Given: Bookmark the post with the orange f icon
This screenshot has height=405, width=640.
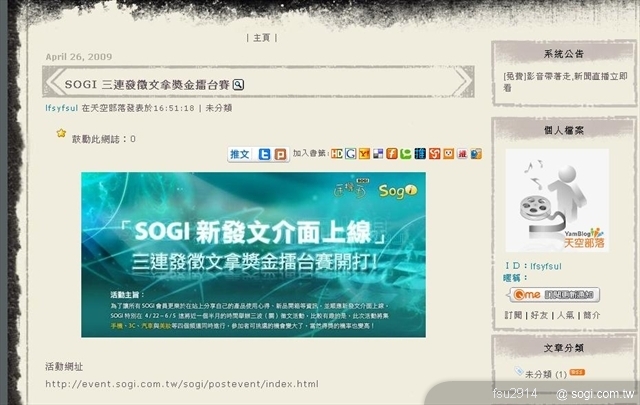Looking at the screenshot, I should (392, 154).
